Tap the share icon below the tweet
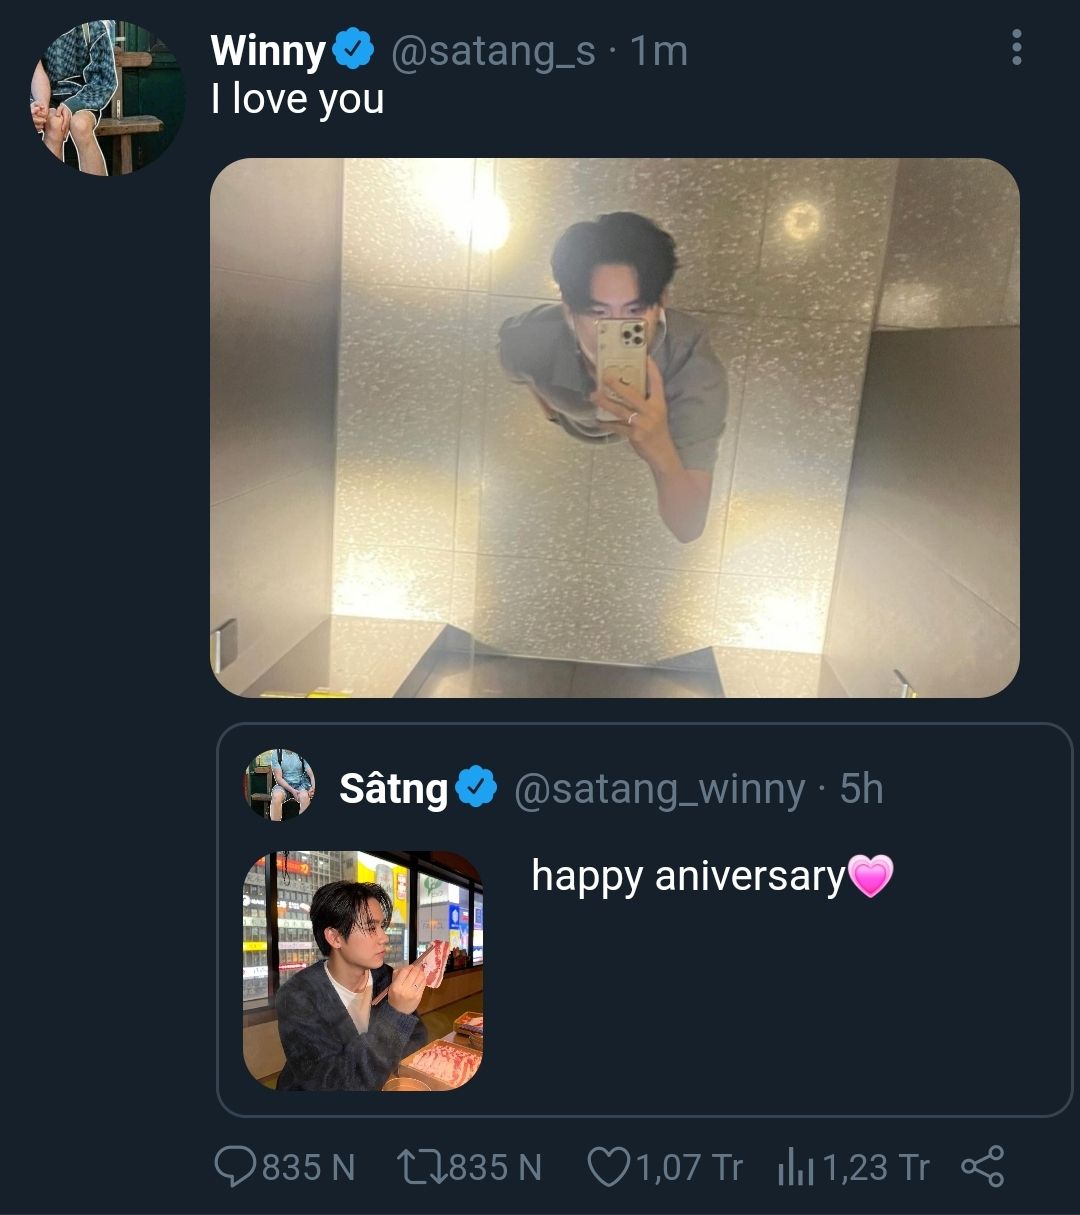1080x1215 pixels. pyautogui.click(x=982, y=1167)
